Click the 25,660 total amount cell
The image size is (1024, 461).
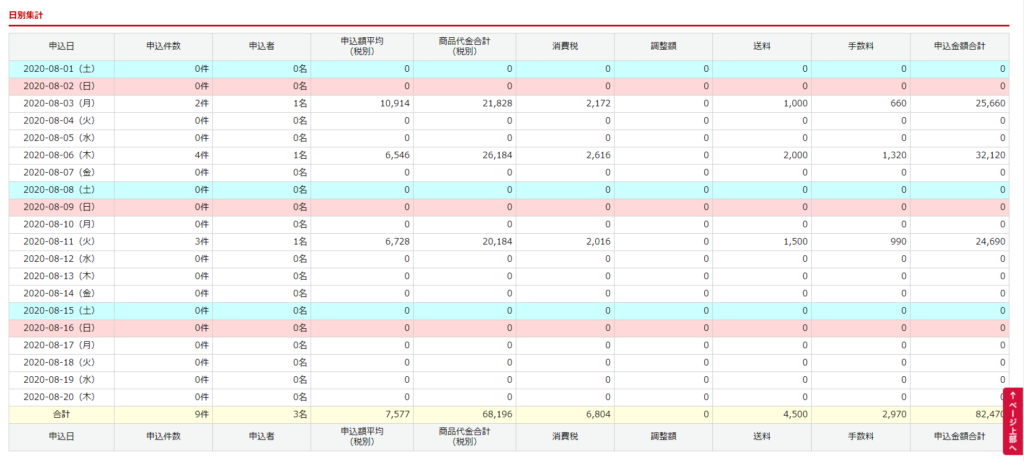coord(959,104)
